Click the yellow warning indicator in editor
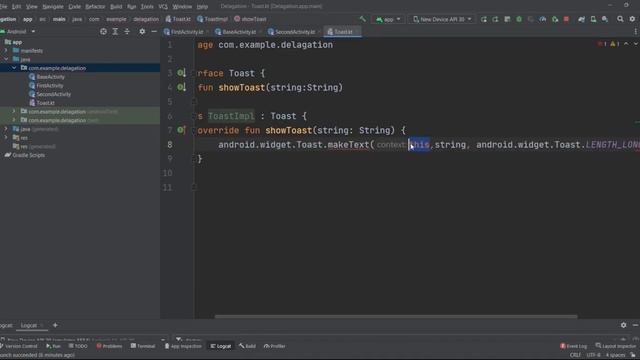Screen dimensions: 640x360 [x=614, y=44]
